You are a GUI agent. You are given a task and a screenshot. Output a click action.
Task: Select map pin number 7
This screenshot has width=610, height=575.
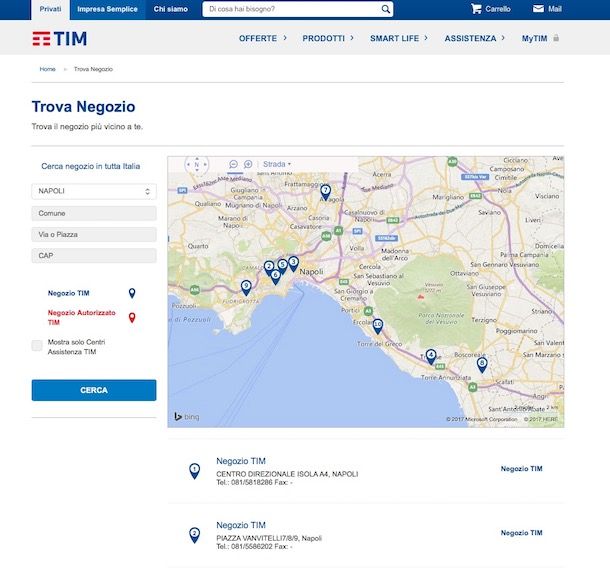click(x=326, y=192)
